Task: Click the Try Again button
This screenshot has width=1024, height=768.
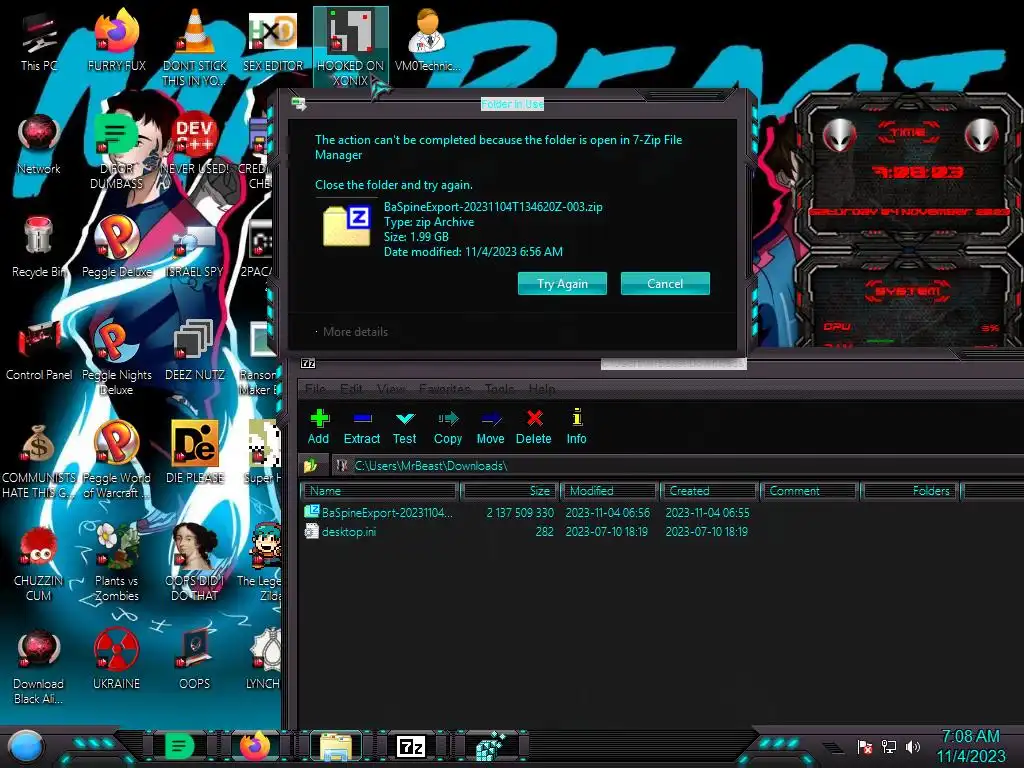Action: (562, 283)
